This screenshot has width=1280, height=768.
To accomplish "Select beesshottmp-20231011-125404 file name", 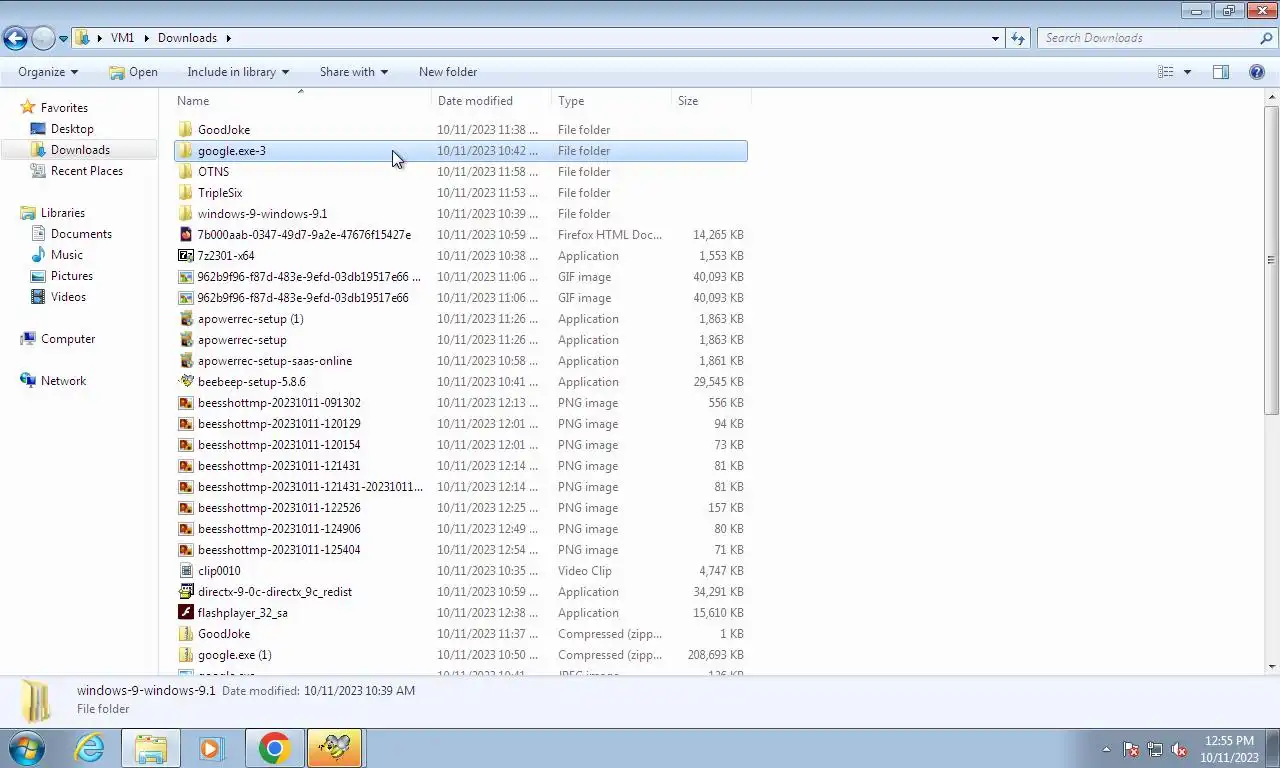I will (279, 550).
